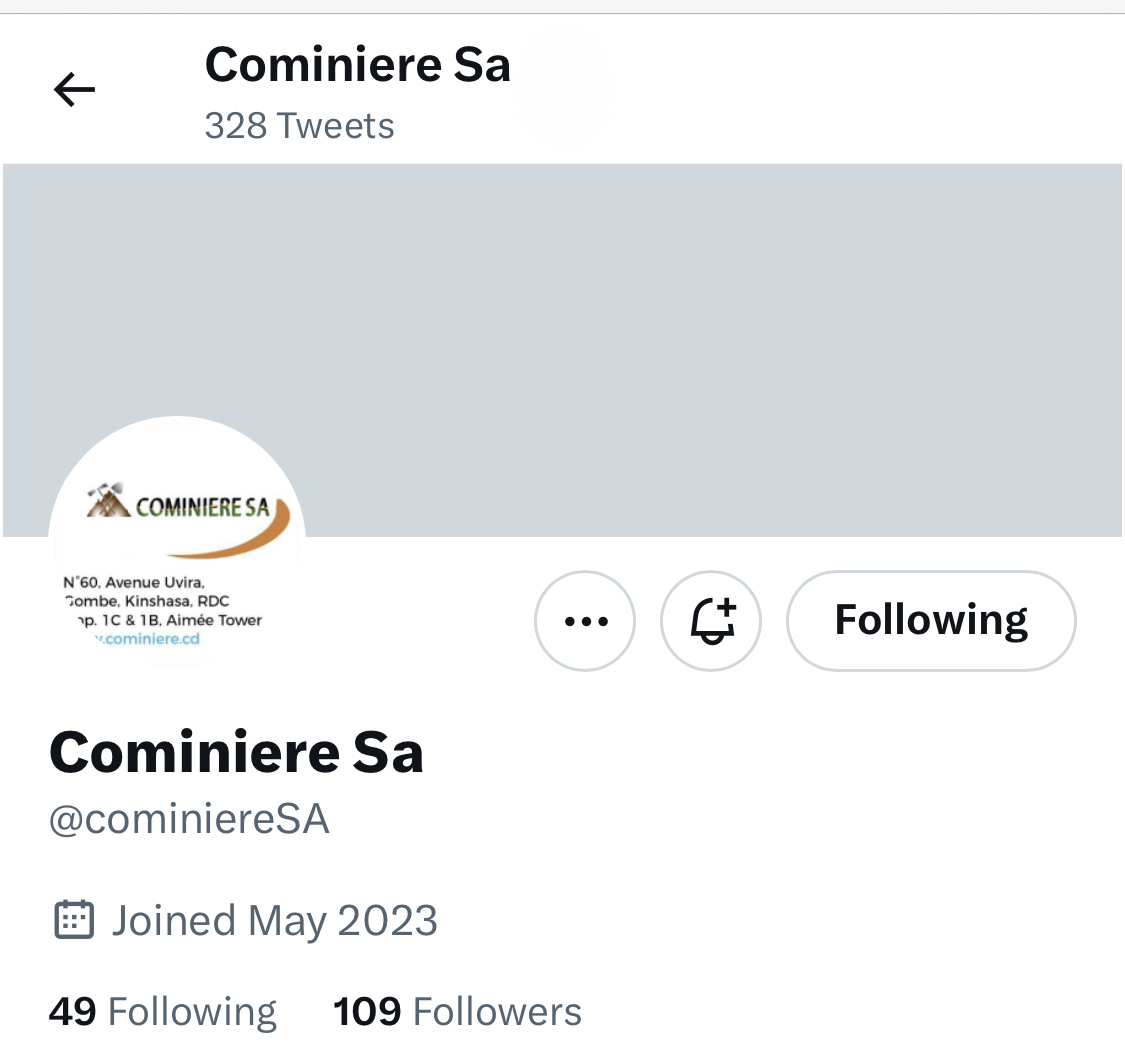
Task: Click the Avenue Uvira address line
Action: [134, 582]
